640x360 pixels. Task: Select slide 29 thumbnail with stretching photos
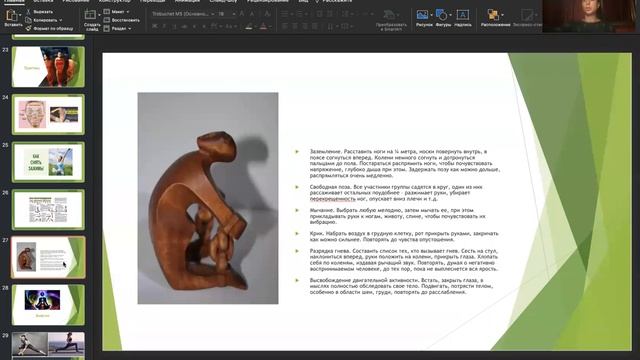coord(48,345)
